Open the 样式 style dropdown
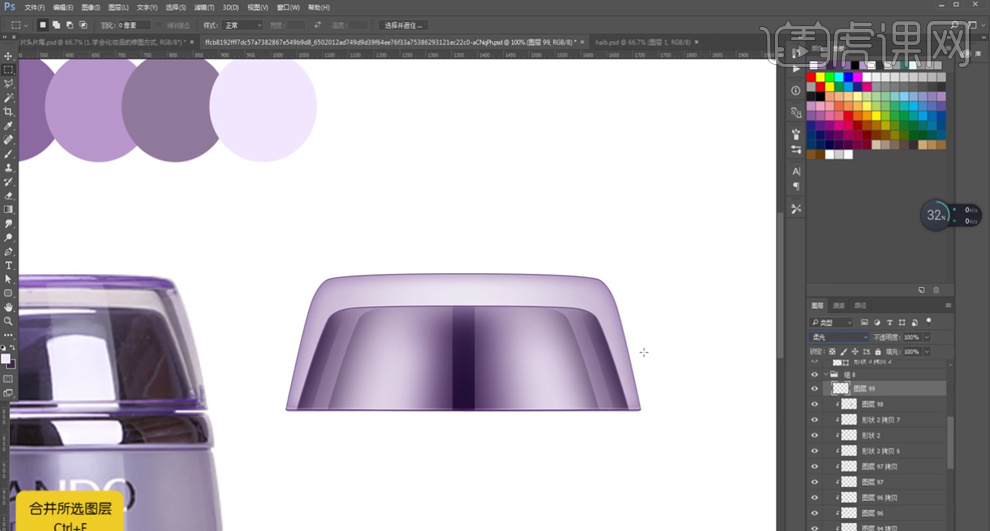Viewport: 990px width, 531px height. 245,25
